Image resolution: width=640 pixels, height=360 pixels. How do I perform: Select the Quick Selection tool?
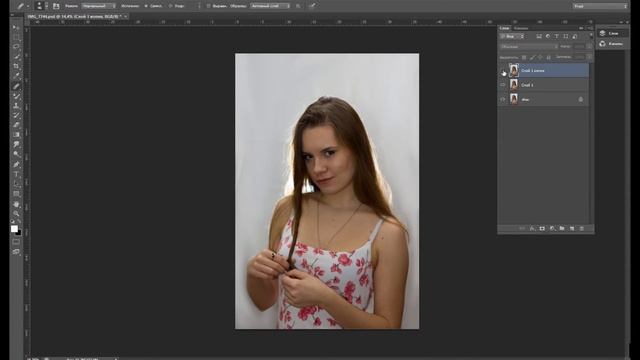[x=16, y=57]
